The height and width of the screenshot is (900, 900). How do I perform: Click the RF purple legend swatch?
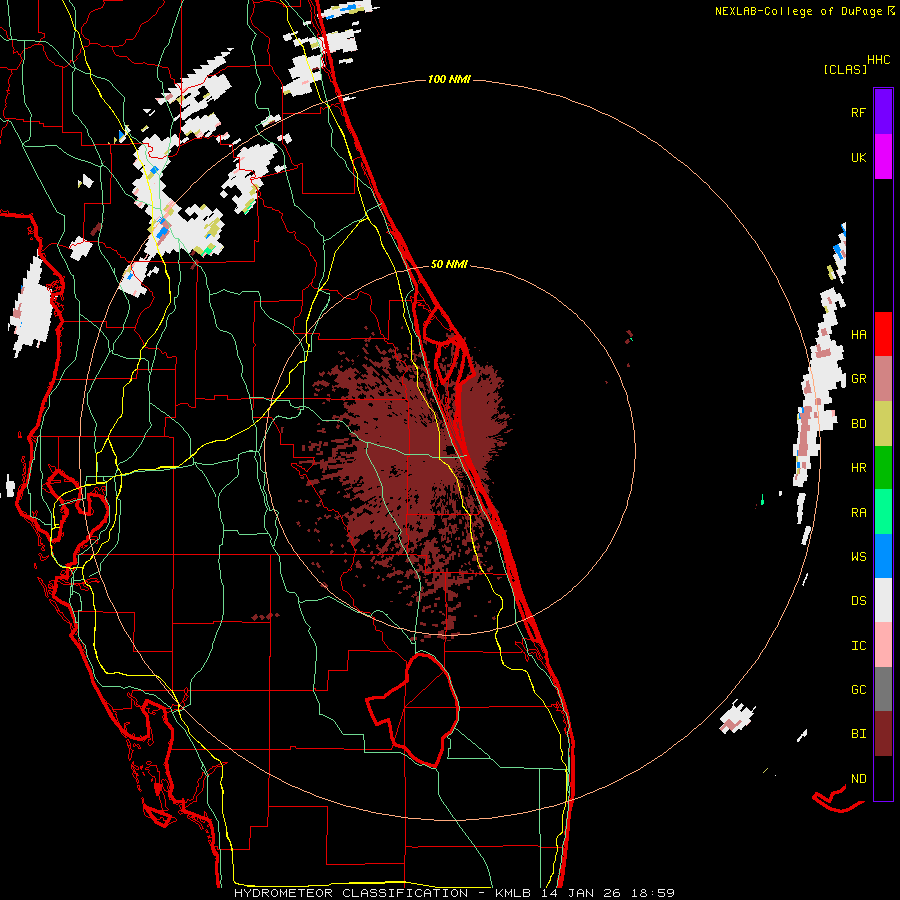(x=883, y=112)
